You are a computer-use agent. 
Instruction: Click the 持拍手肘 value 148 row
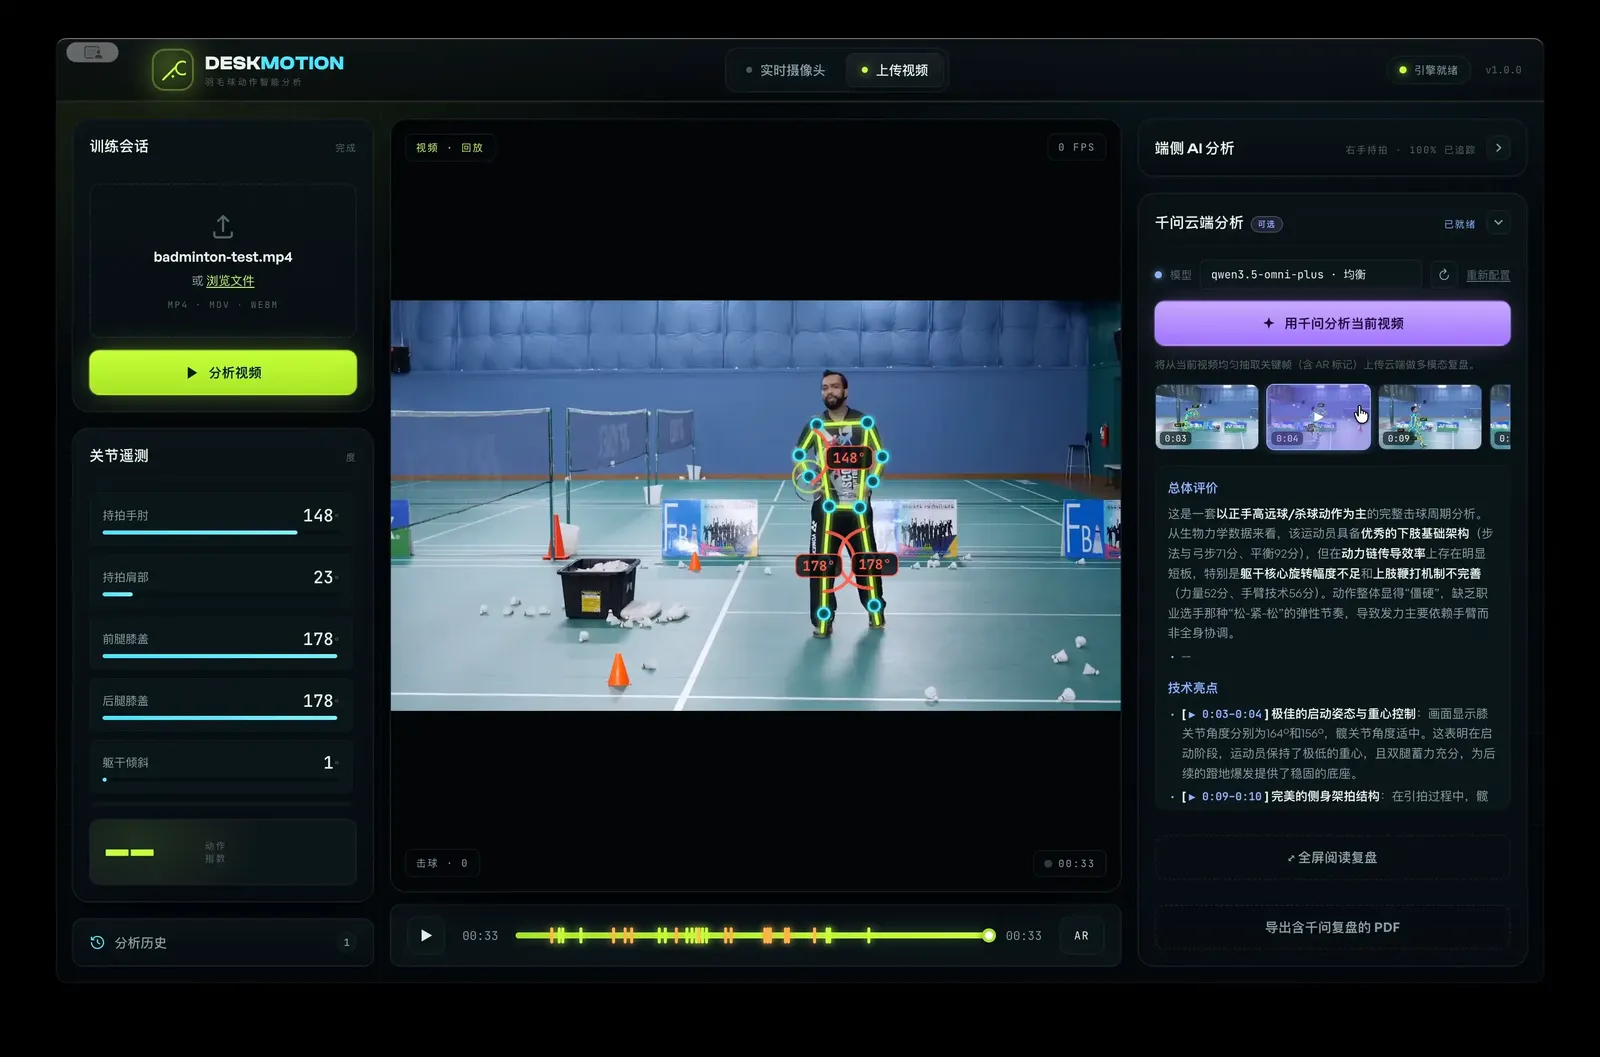[221, 518]
